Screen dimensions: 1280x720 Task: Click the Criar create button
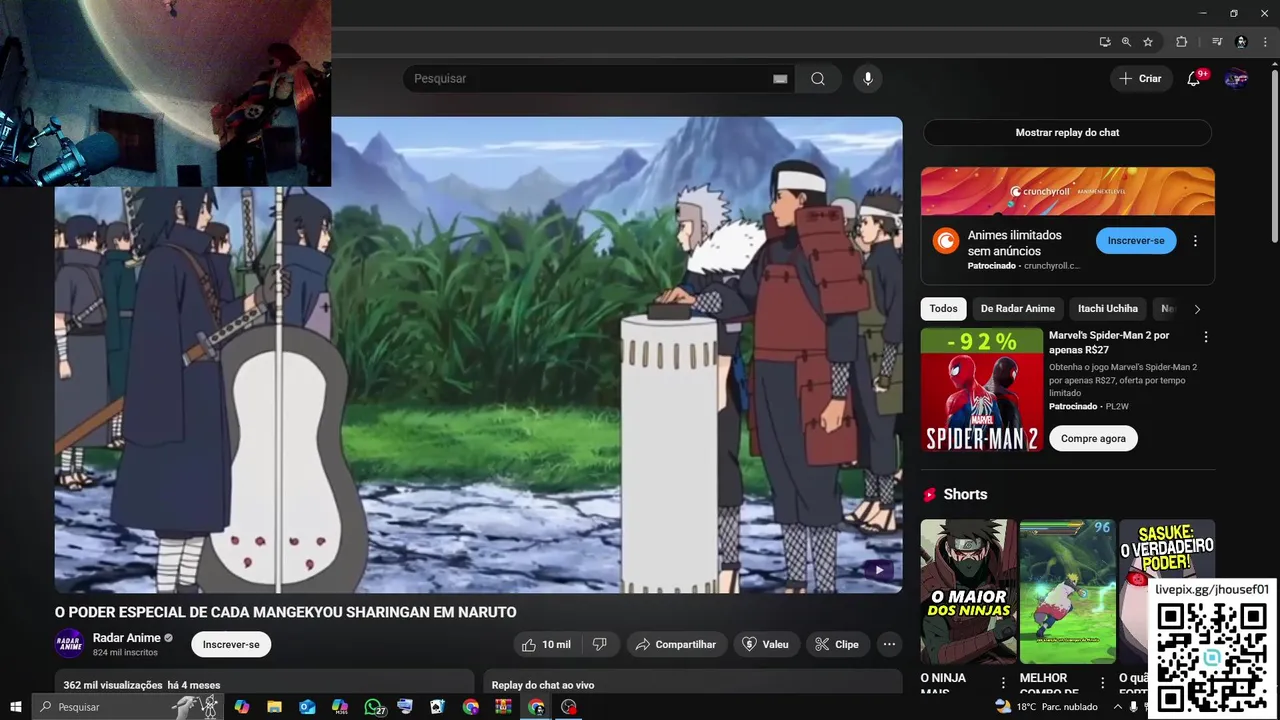[1140, 79]
